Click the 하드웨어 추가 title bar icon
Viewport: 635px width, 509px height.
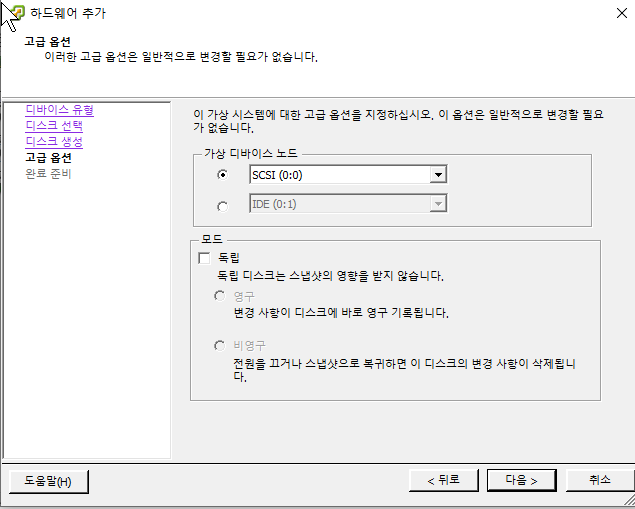(x=17, y=13)
